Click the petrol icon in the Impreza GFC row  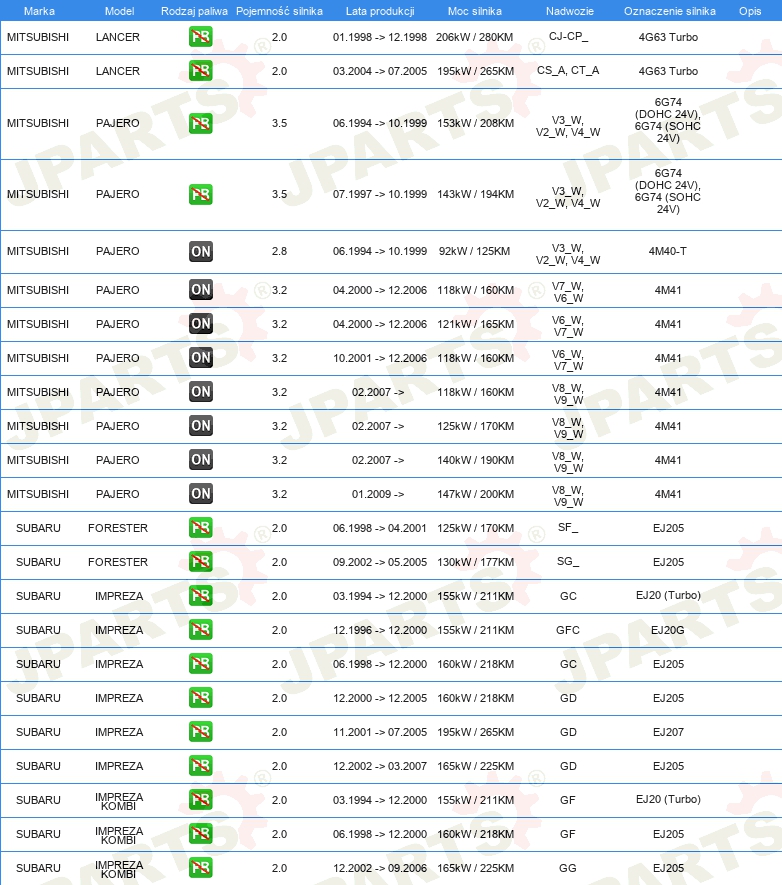[x=201, y=629]
